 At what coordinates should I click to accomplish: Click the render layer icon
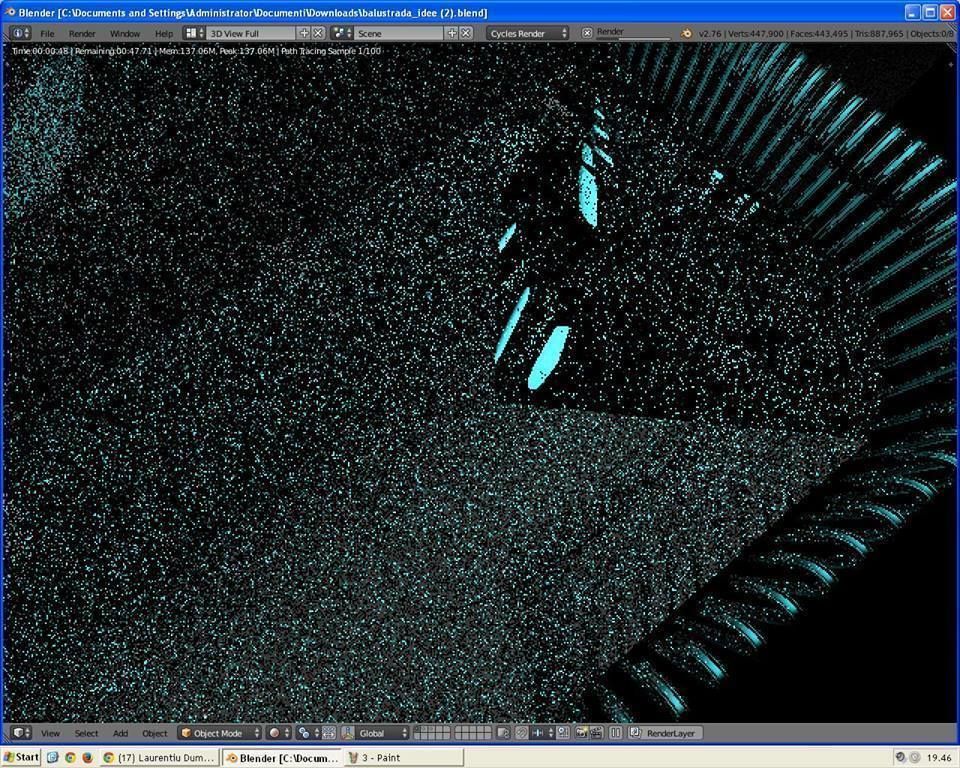[636, 732]
